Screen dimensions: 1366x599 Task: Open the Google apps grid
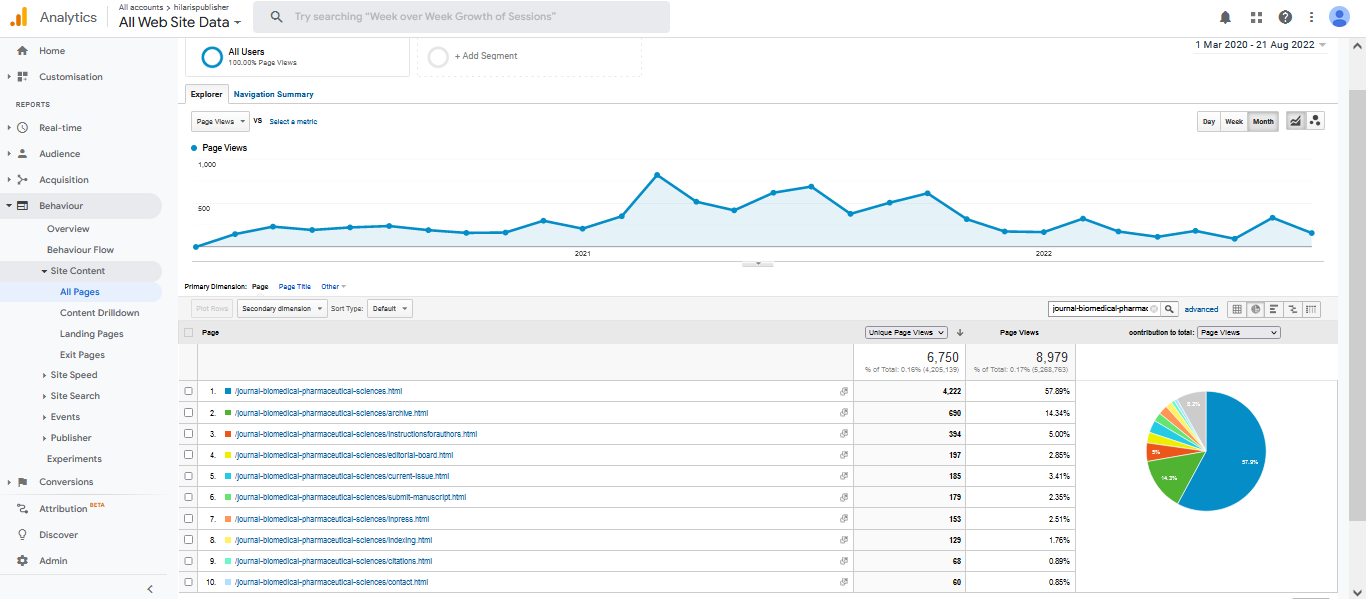click(x=1256, y=17)
